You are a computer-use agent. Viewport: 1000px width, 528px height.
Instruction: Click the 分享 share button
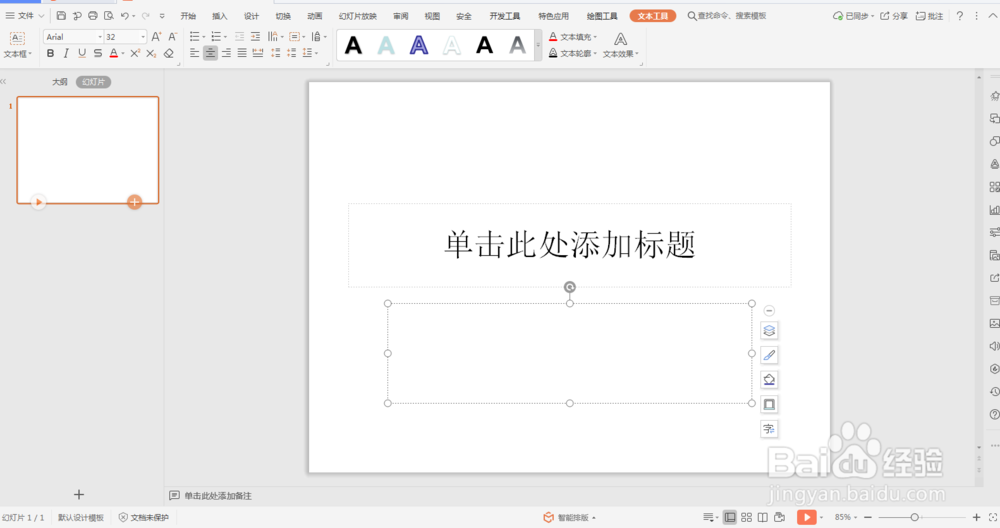pyautogui.click(x=894, y=16)
